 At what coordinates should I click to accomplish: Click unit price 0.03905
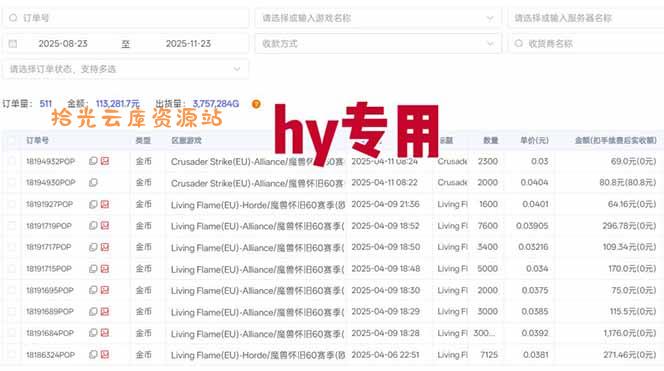pos(532,226)
